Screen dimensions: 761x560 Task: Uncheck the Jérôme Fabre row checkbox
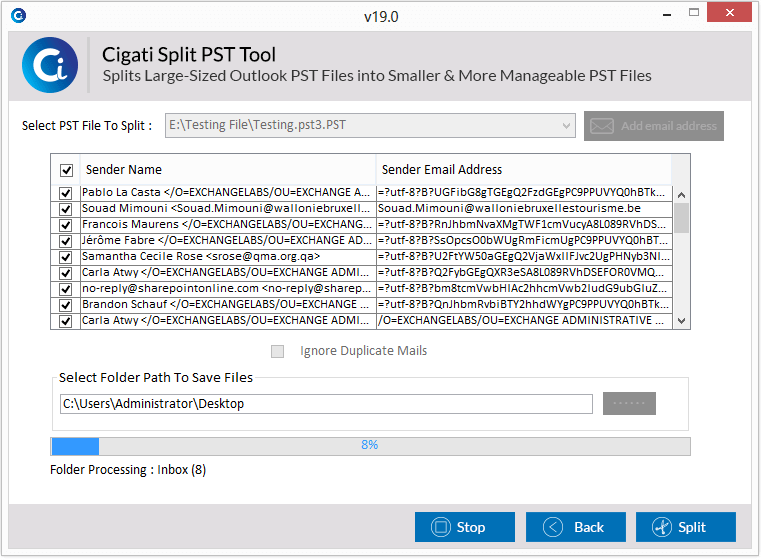click(x=66, y=241)
